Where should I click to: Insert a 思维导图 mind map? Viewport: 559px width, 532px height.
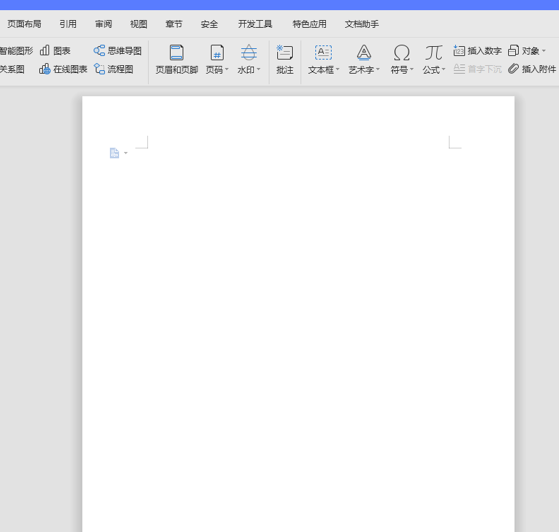pos(117,51)
